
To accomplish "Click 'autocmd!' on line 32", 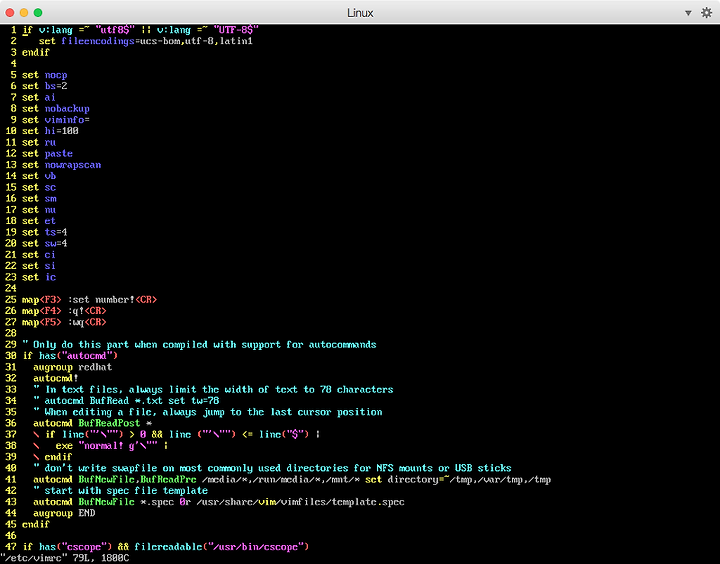I will (x=56, y=378).
